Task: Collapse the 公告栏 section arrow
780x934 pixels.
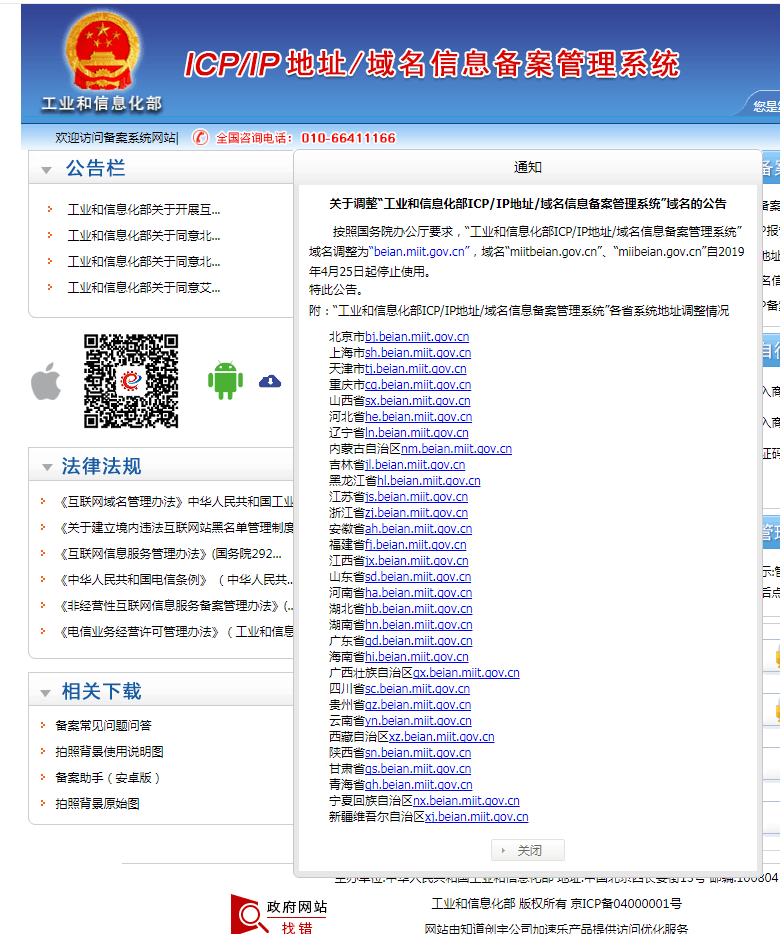Action: click(x=46, y=170)
